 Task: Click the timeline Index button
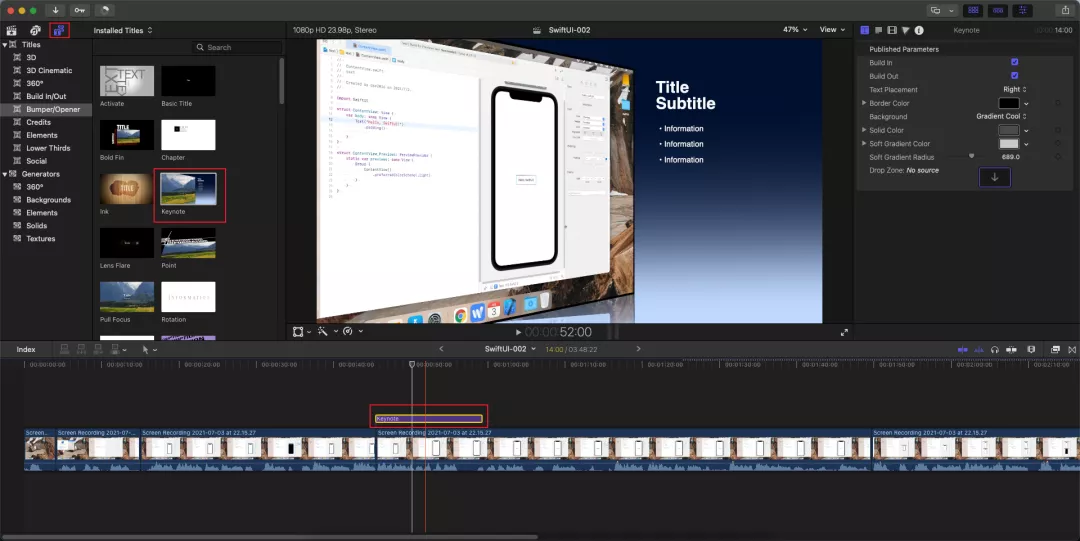pyautogui.click(x=26, y=349)
